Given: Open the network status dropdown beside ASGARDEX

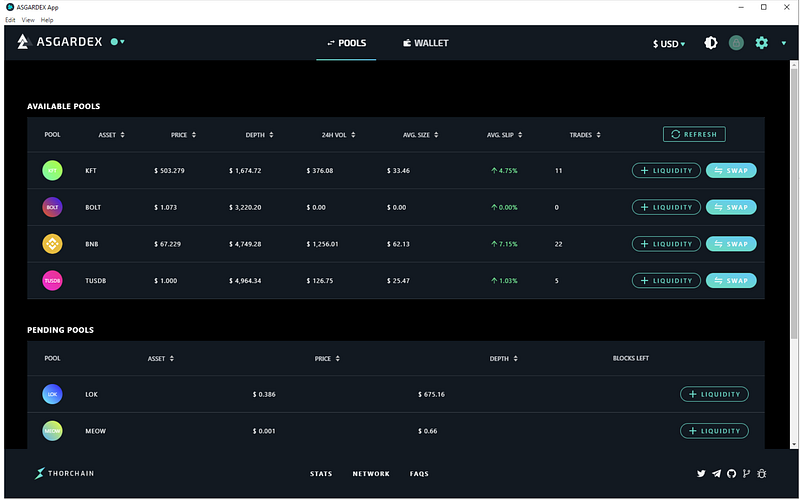Looking at the screenshot, I should [118, 42].
